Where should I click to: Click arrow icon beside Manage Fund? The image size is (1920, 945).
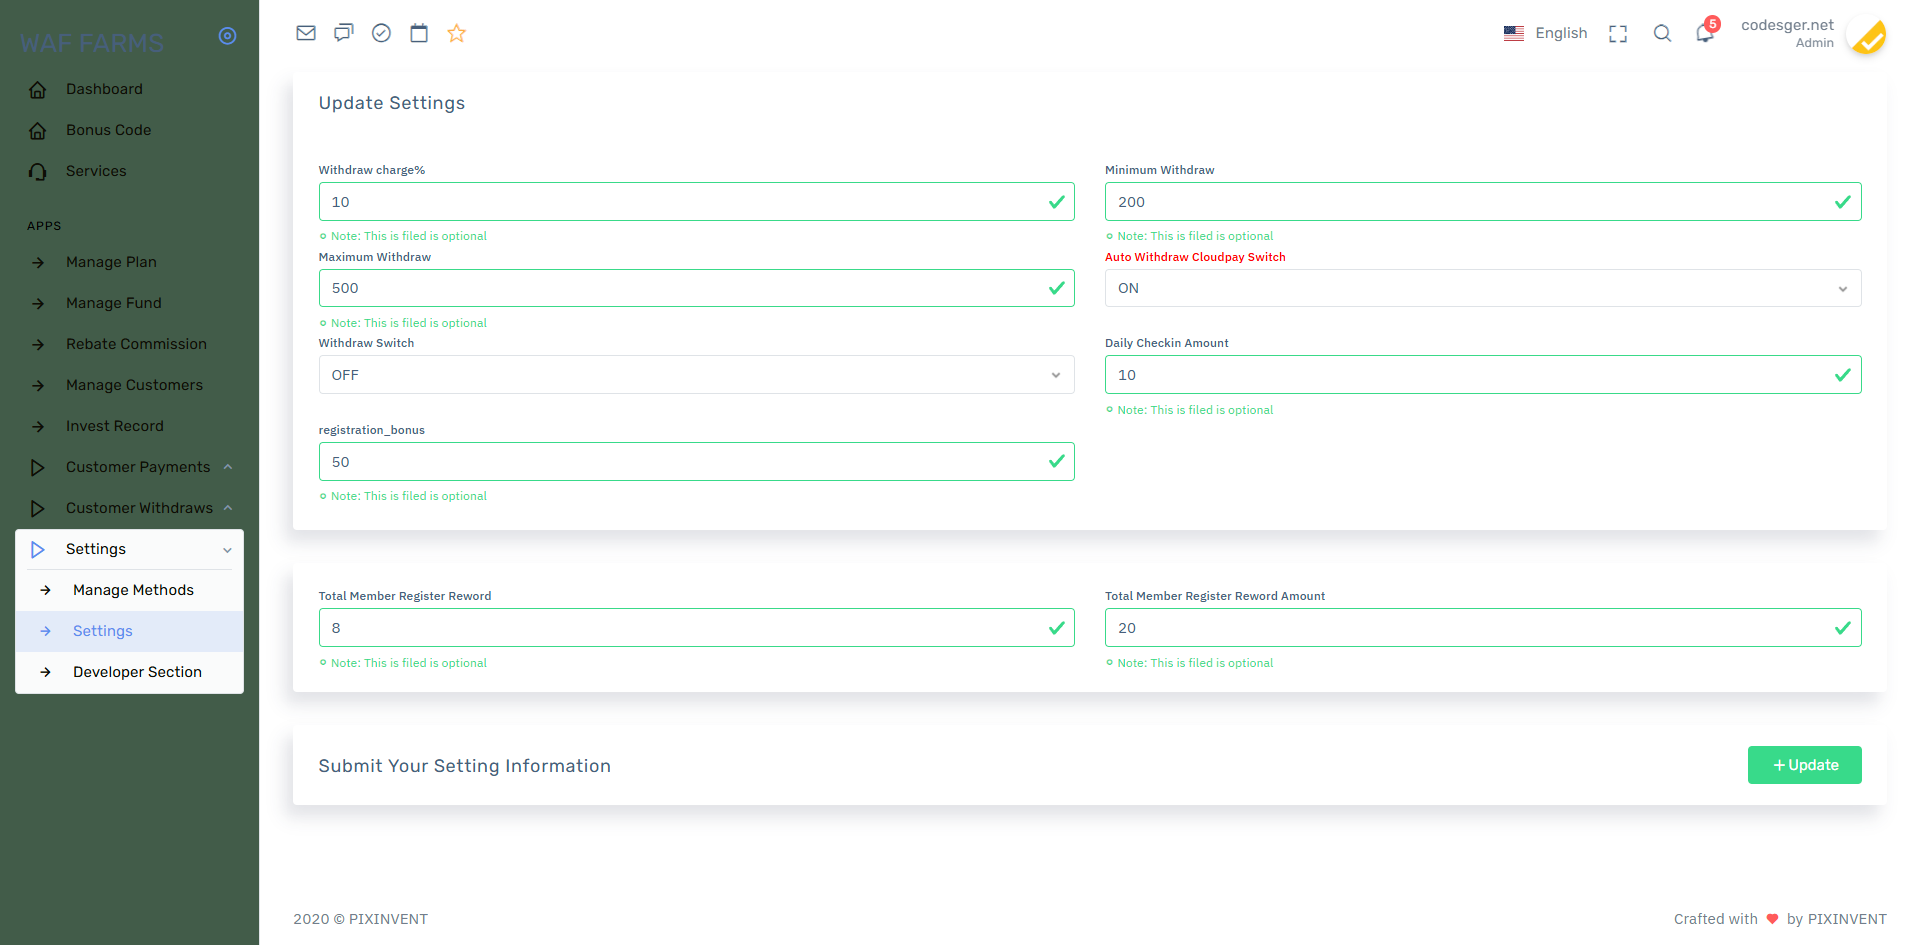point(38,304)
